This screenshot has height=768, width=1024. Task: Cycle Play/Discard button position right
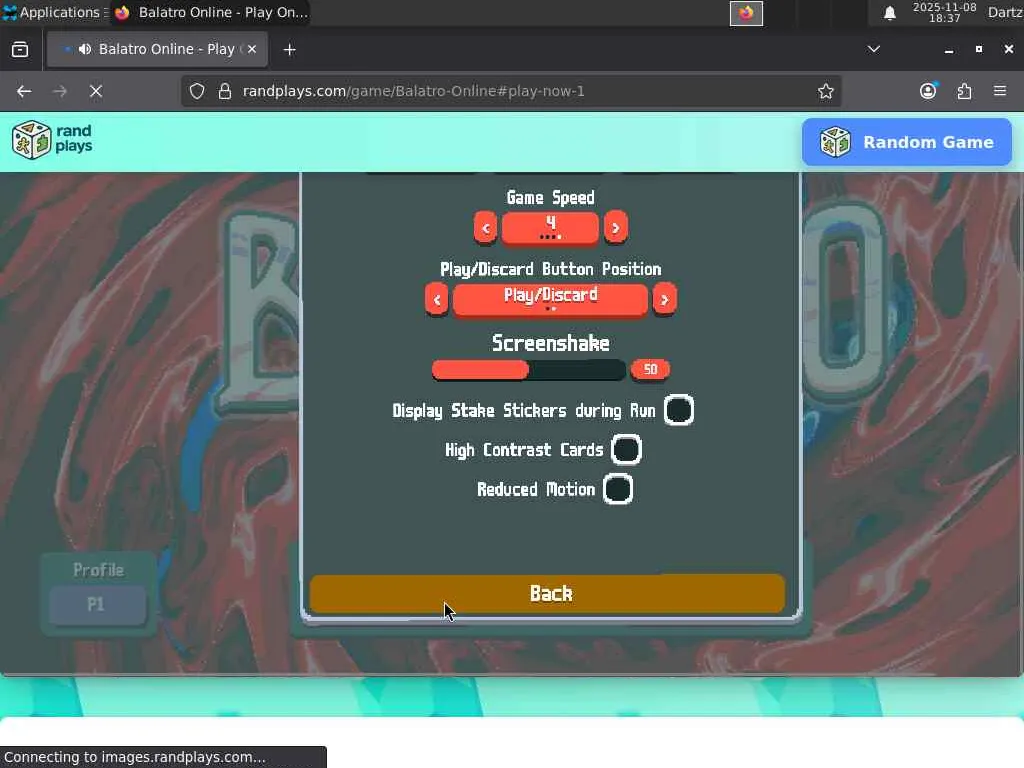point(664,300)
